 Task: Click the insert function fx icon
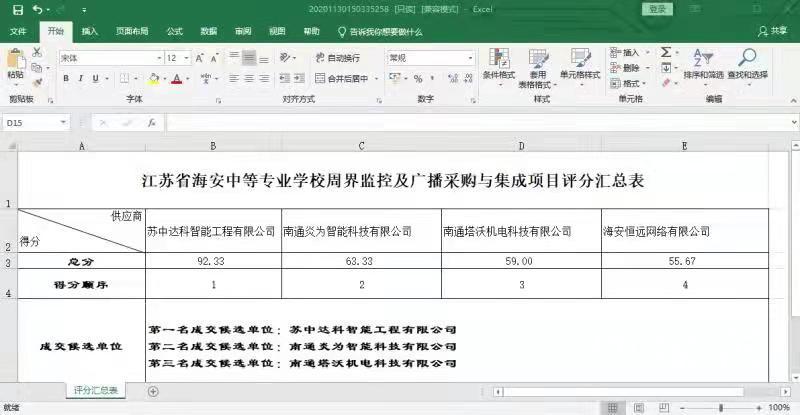(151, 123)
